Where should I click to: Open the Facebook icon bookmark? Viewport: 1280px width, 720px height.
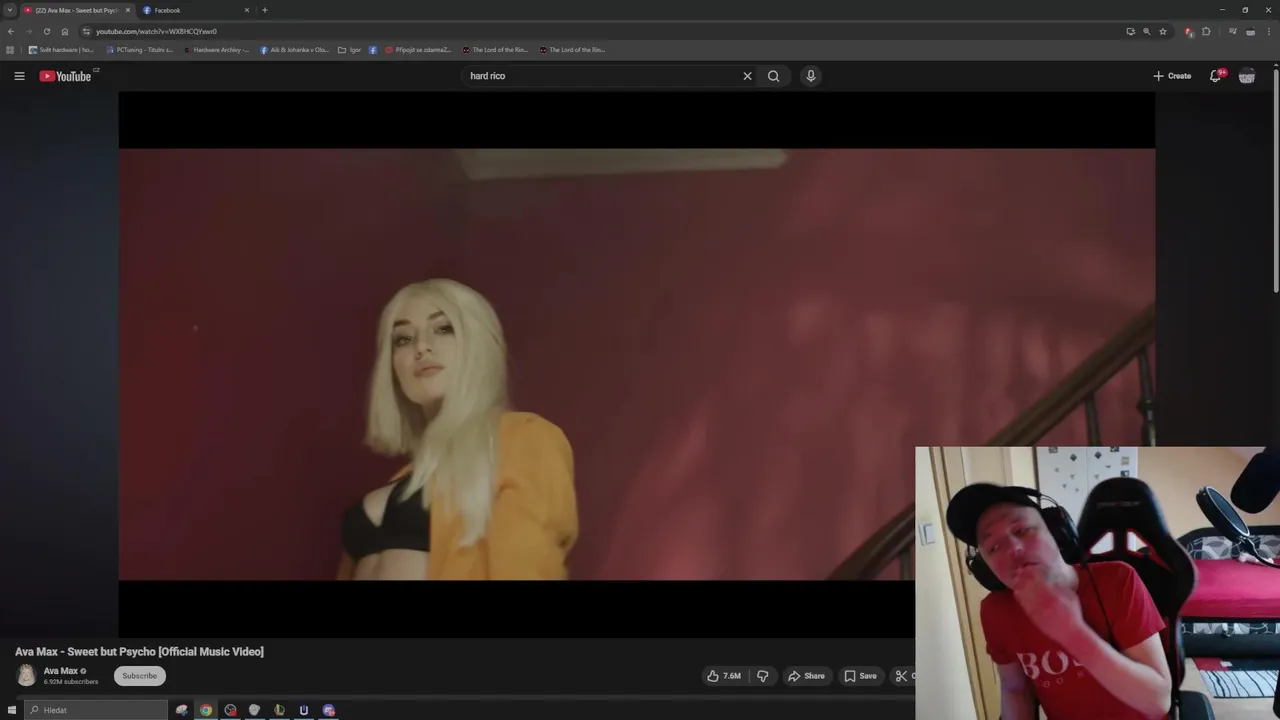click(373, 50)
